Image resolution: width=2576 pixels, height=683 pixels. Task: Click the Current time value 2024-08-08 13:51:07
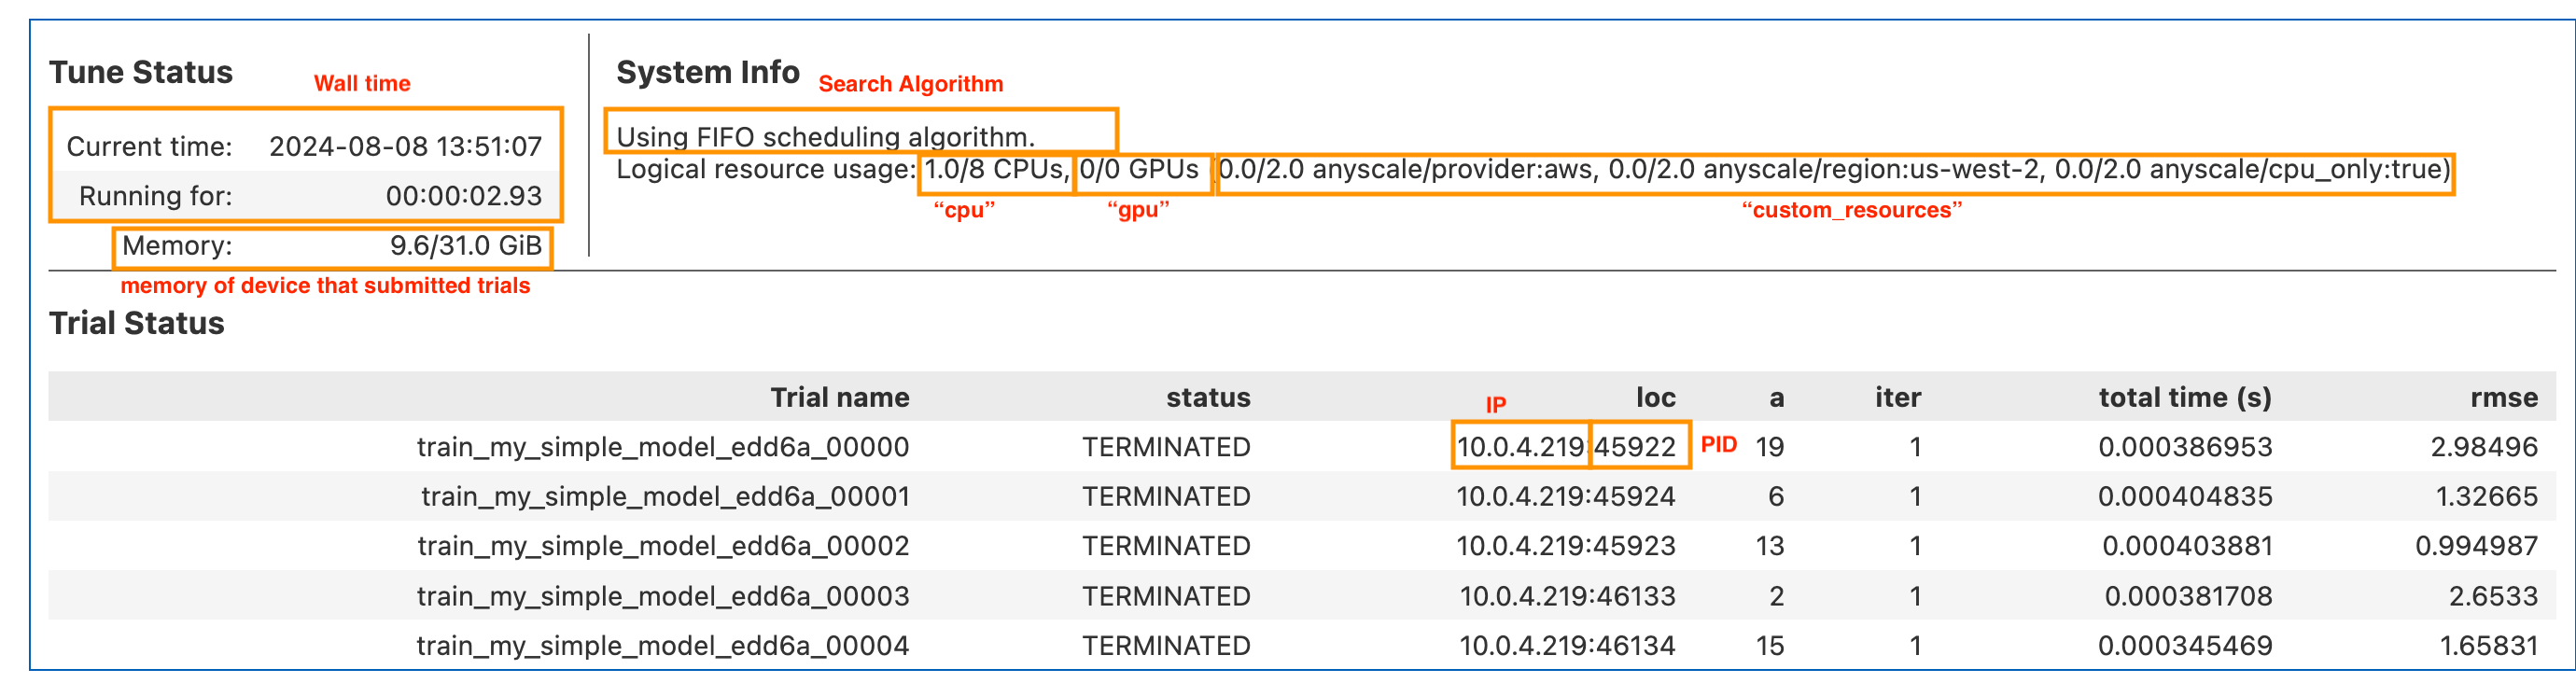click(405, 147)
